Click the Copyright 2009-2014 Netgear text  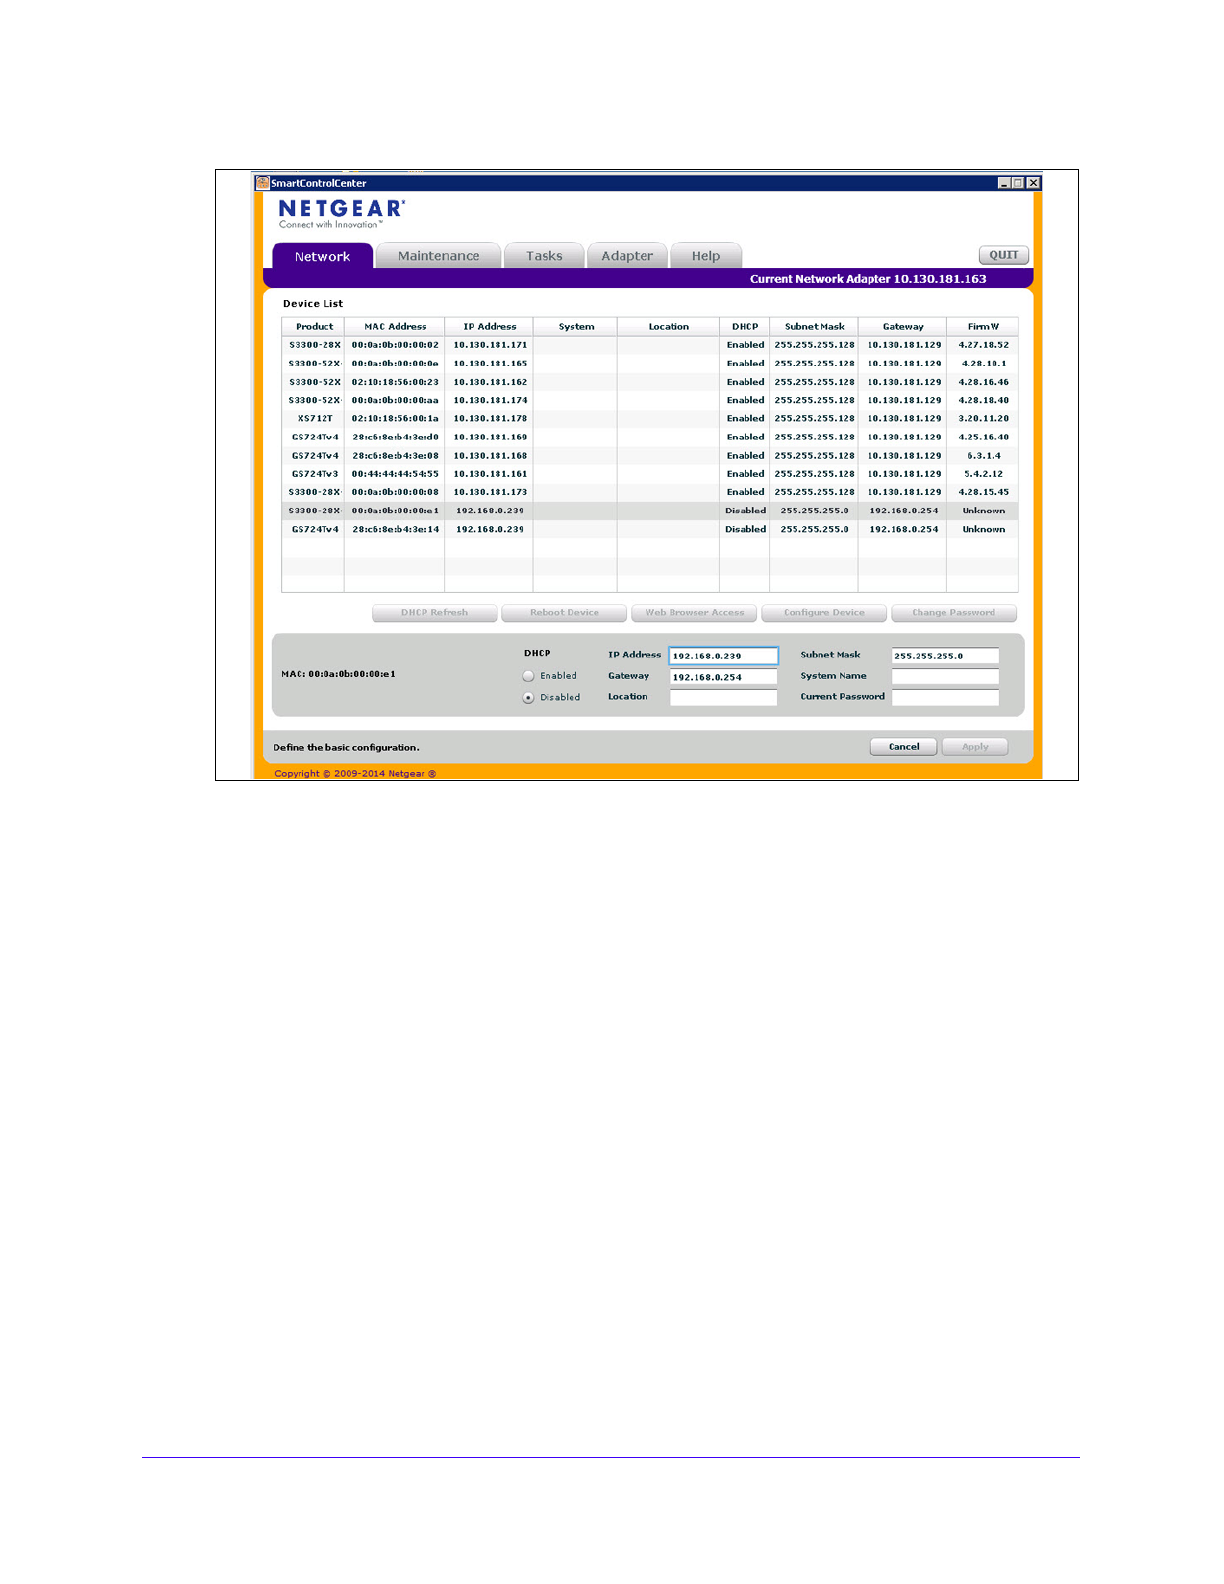[355, 774]
